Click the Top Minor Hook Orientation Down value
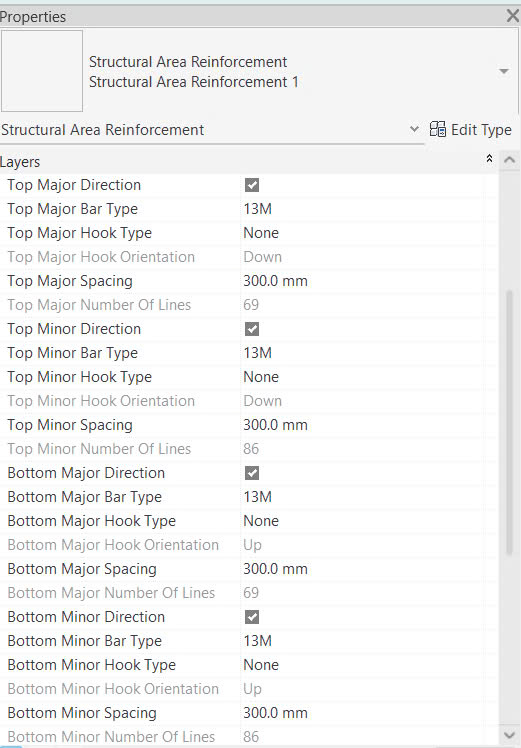 (262, 401)
